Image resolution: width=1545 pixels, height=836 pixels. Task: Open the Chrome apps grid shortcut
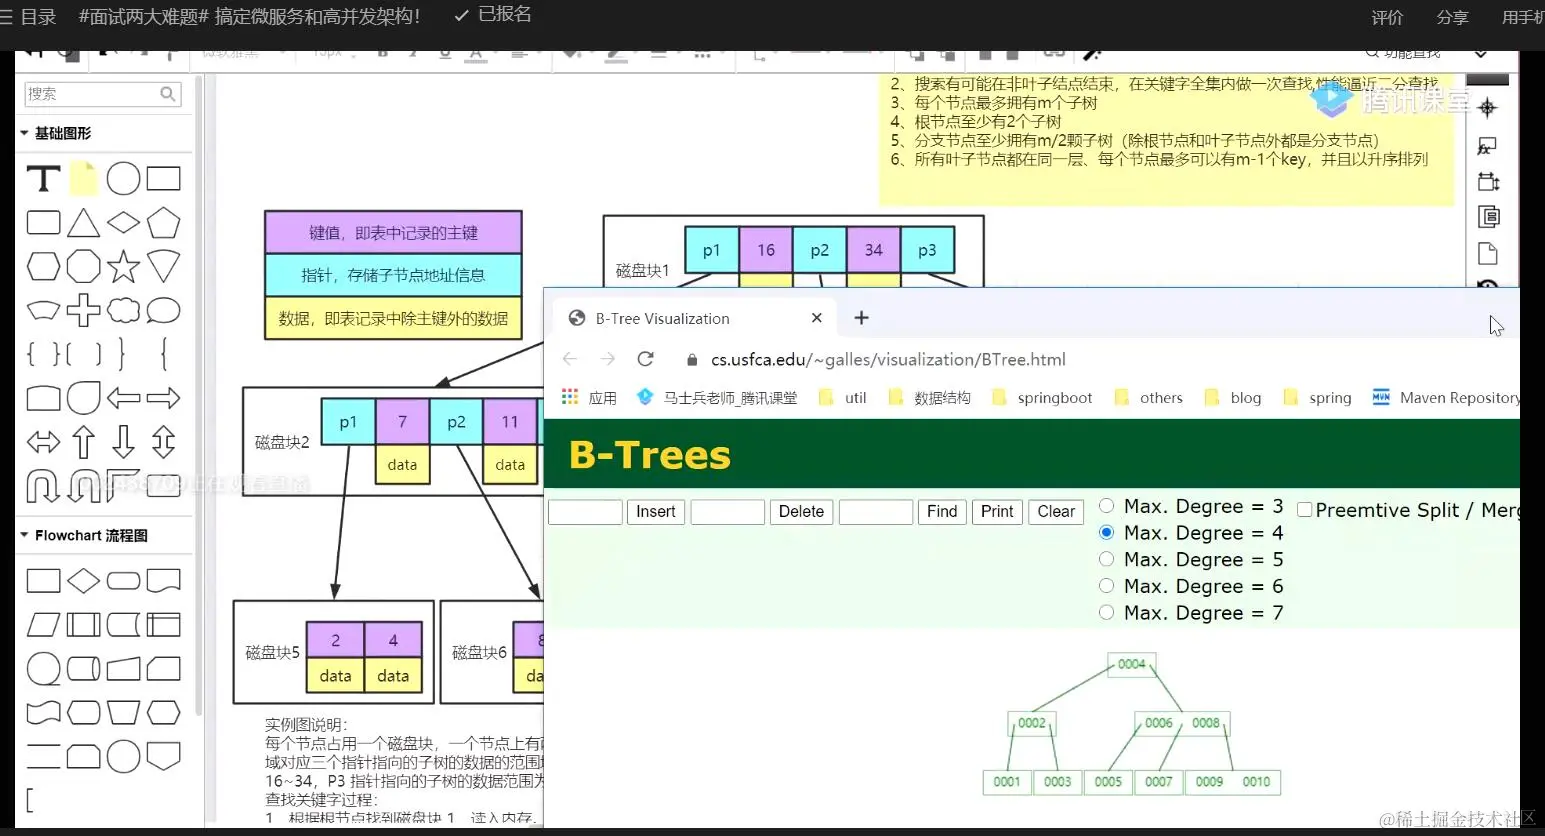[x=570, y=397]
